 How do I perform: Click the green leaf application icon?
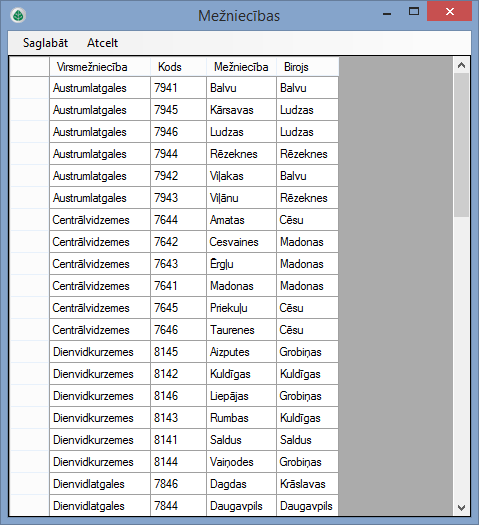coord(18,15)
